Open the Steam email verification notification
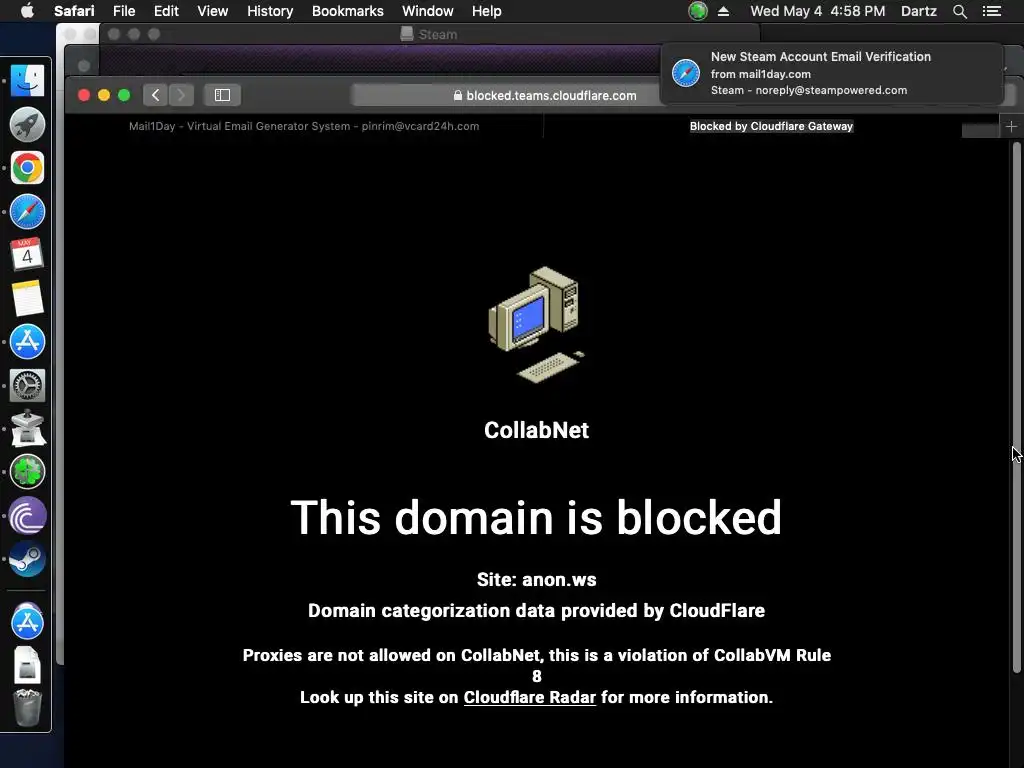Image resolution: width=1024 pixels, height=768 pixels. click(x=831, y=73)
